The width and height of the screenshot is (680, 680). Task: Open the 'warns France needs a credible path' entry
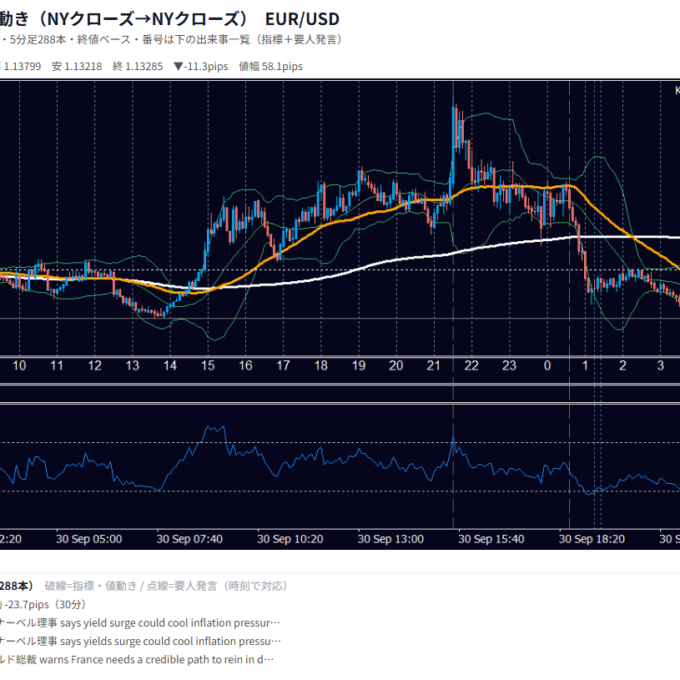pos(137,660)
